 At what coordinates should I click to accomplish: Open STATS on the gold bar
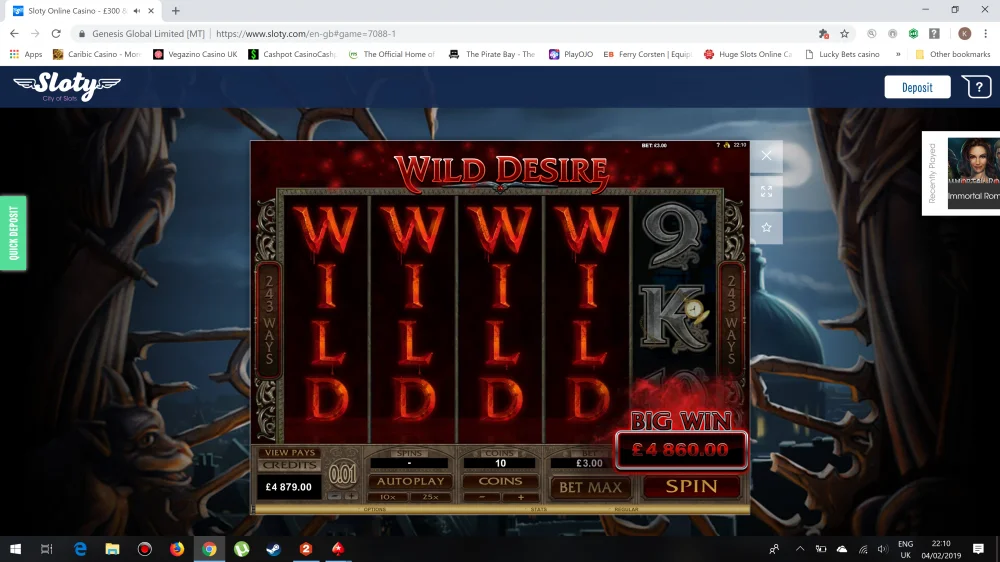(538, 509)
